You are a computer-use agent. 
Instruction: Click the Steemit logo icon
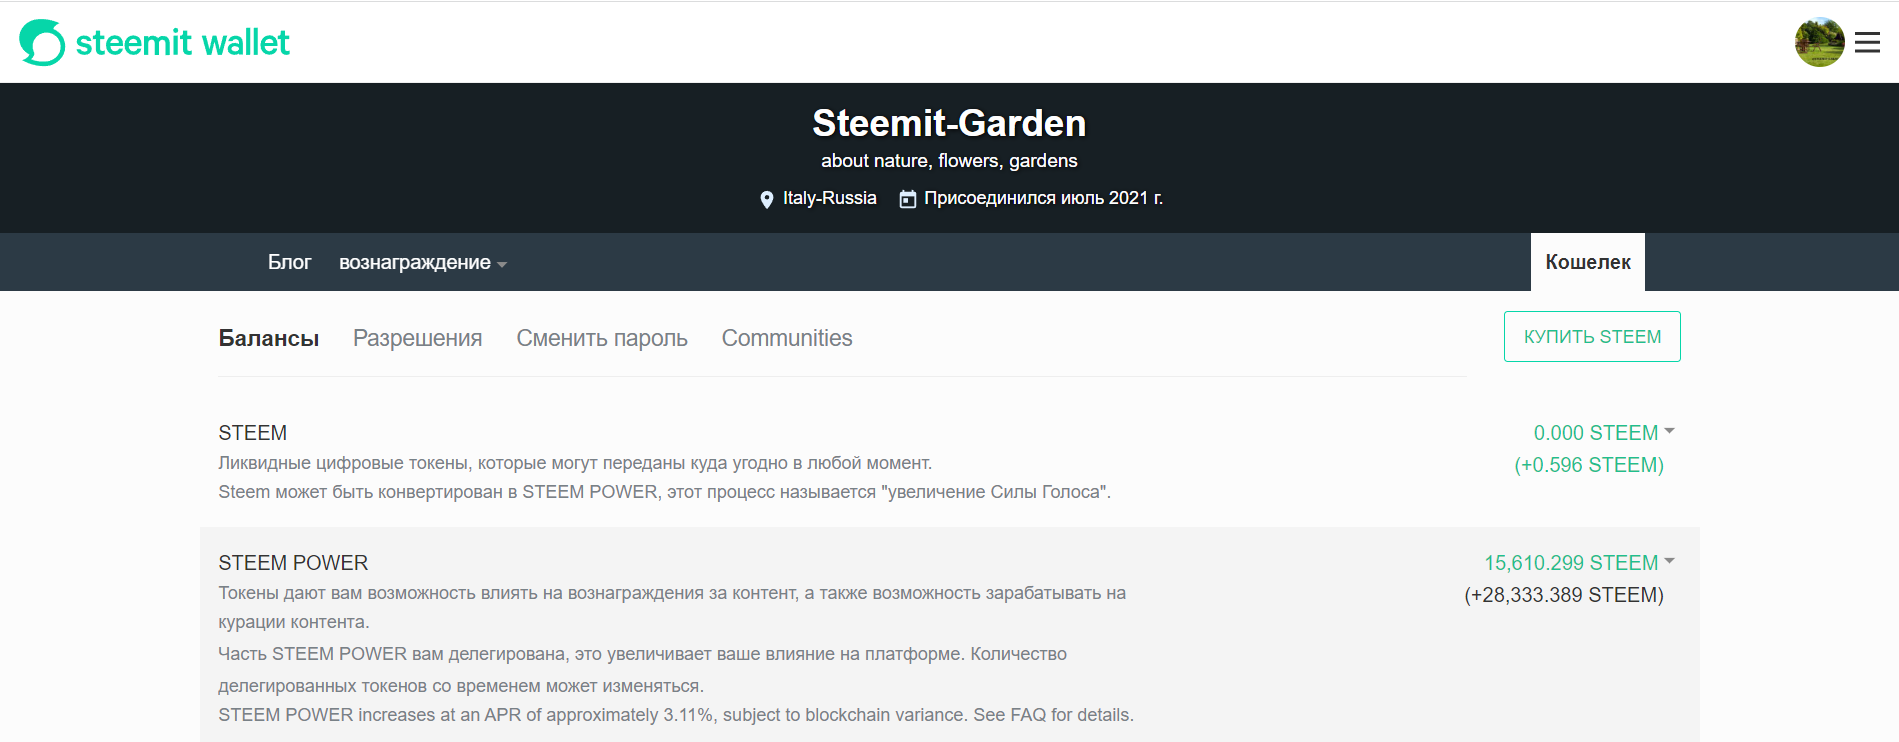pos(42,43)
